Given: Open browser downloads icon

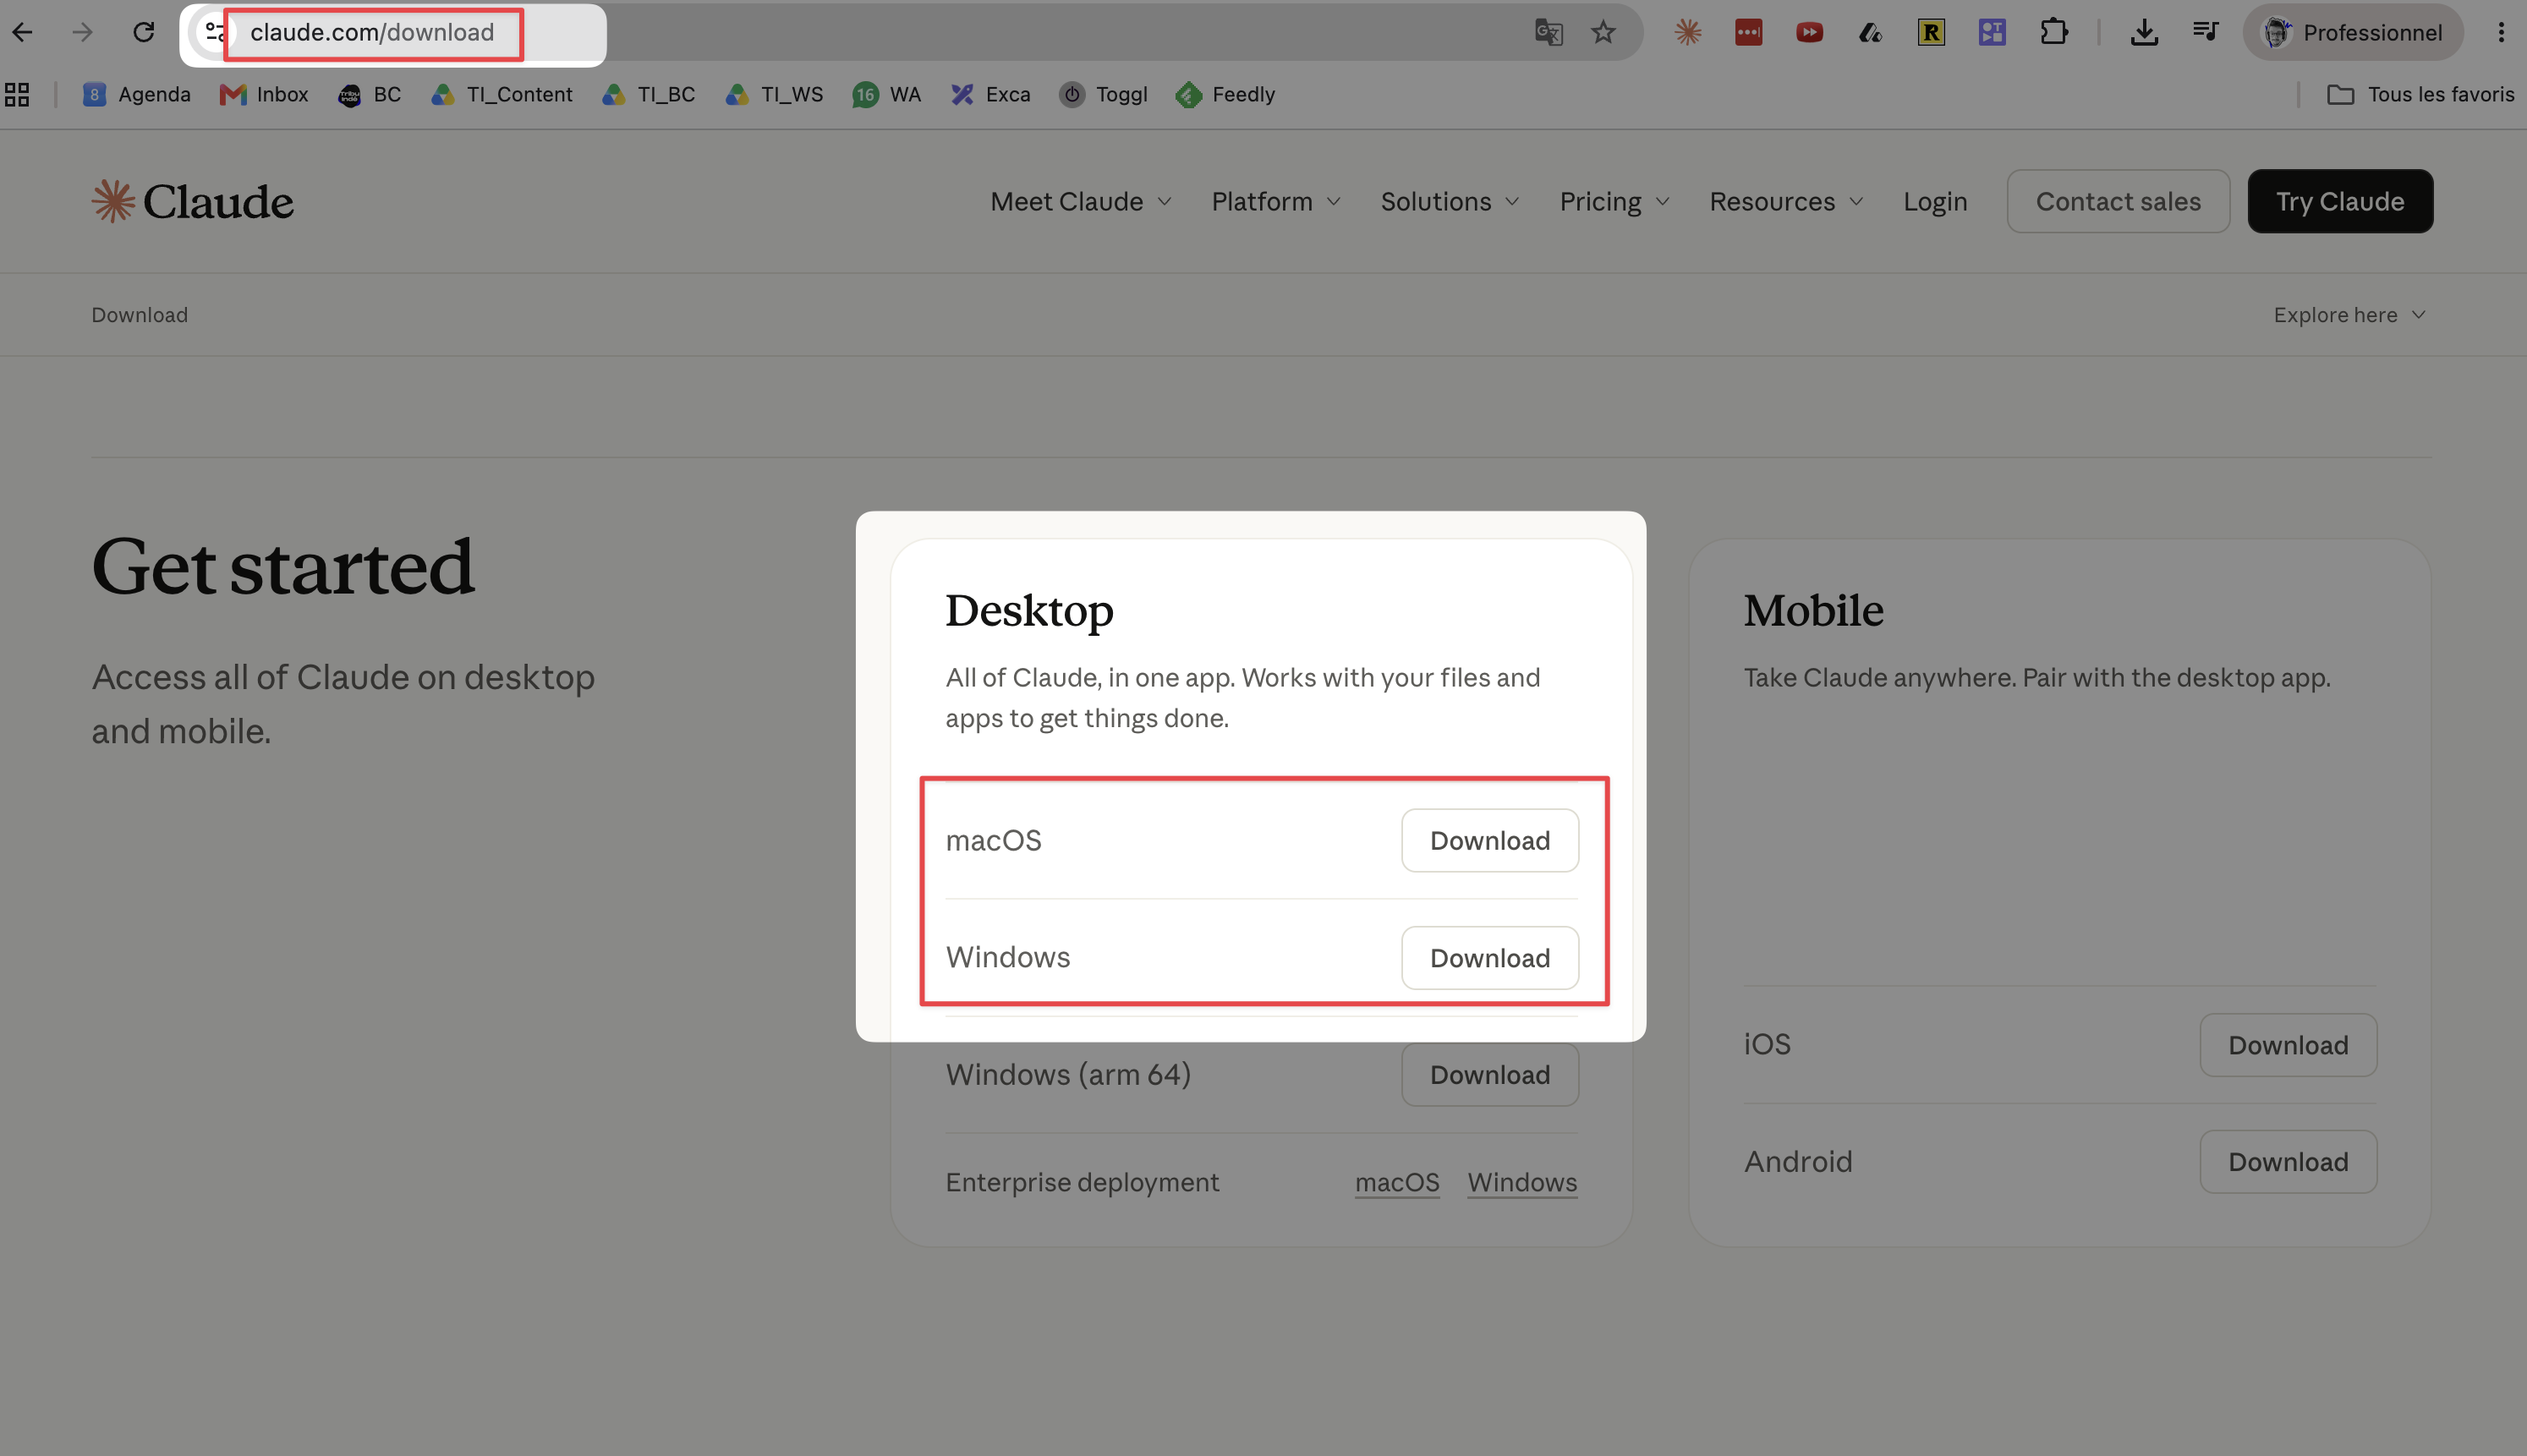Looking at the screenshot, I should (2144, 32).
